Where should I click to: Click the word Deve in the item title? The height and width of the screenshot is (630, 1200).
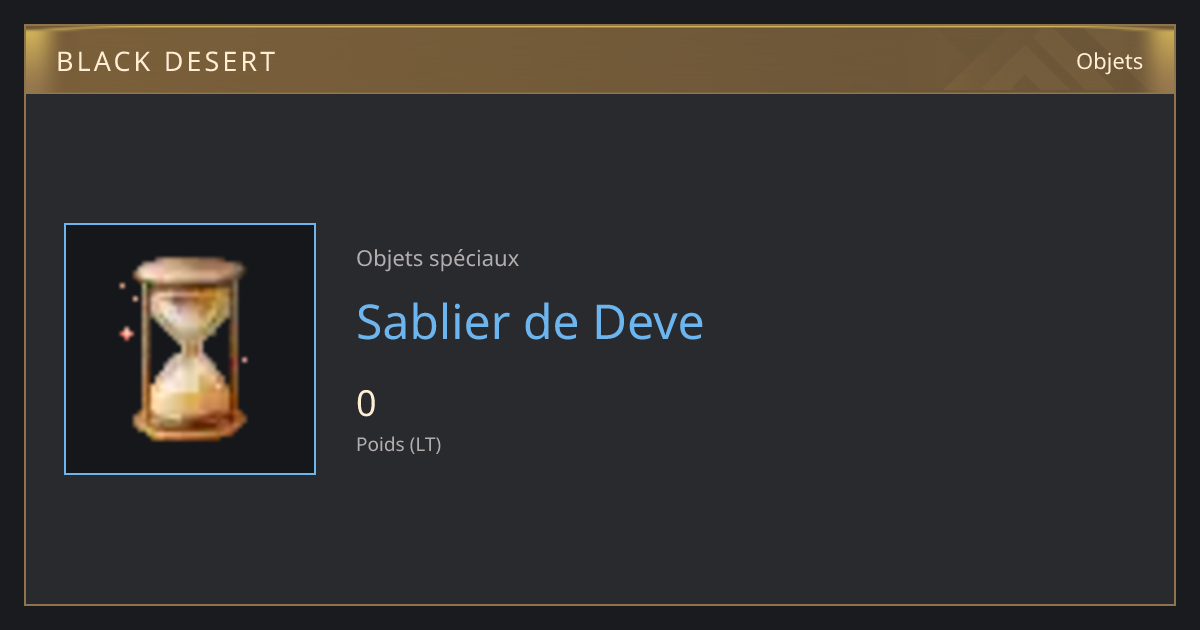[649, 322]
